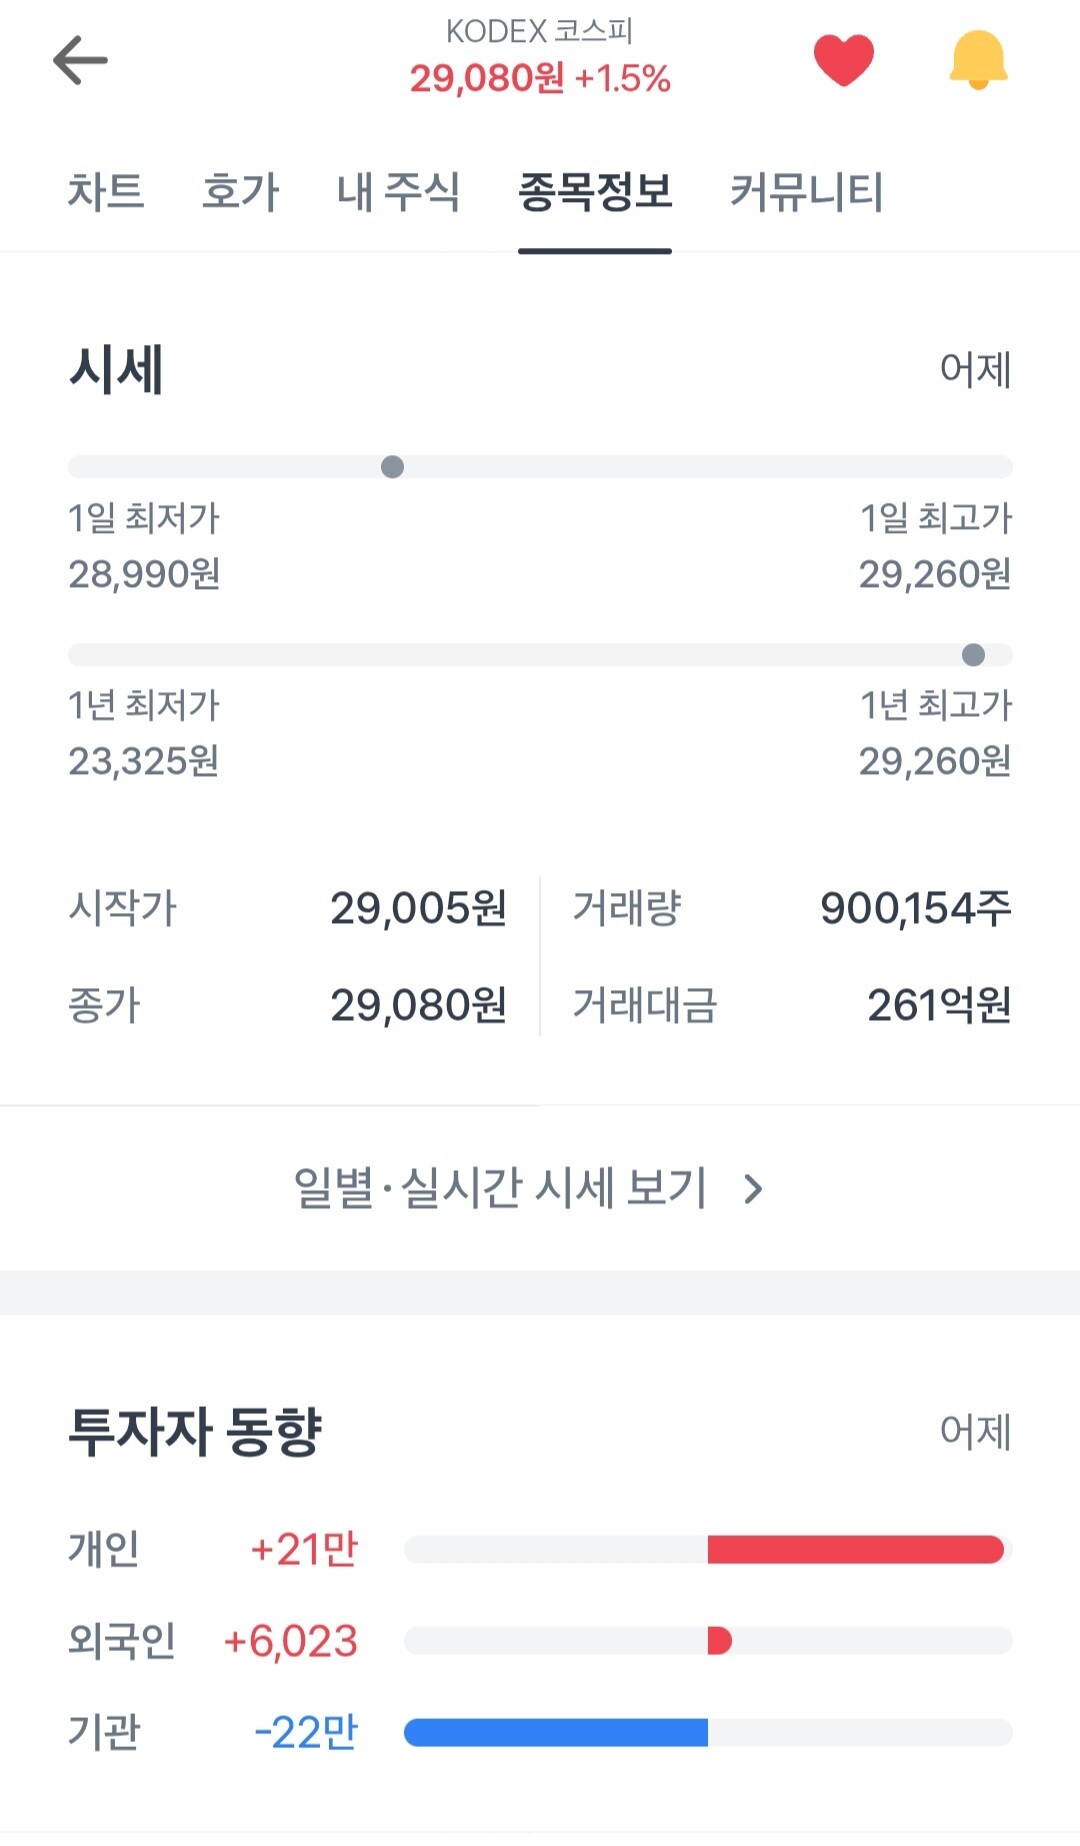Click the 1일 price range slider dot
This screenshot has width=1080, height=1846.
[x=393, y=467]
